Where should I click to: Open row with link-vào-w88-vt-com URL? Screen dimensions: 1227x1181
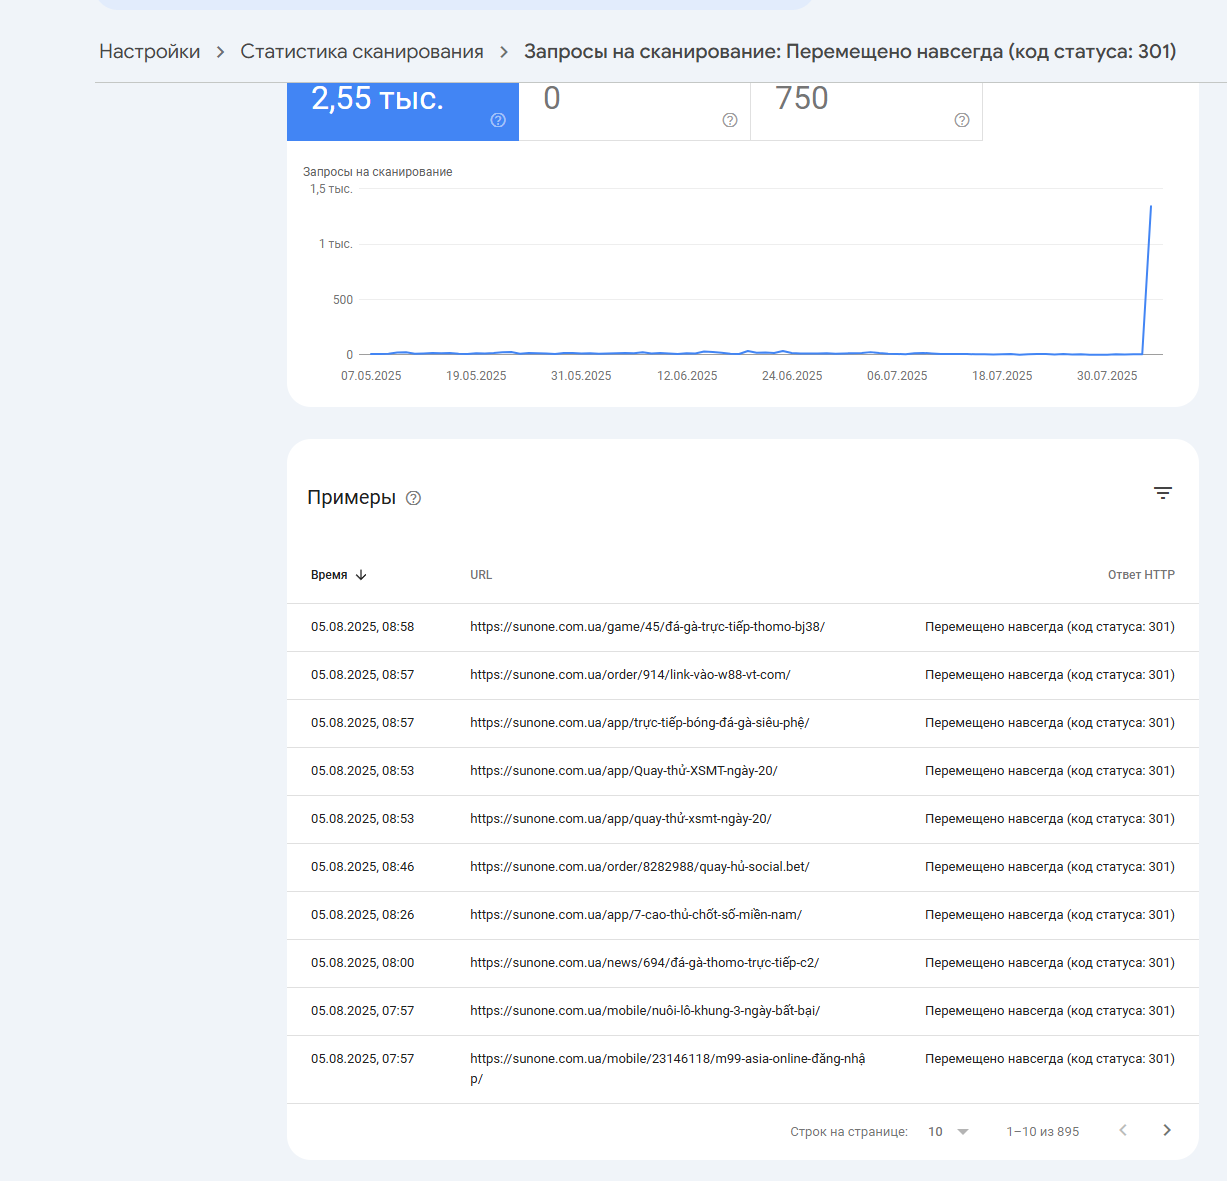[743, 675]
